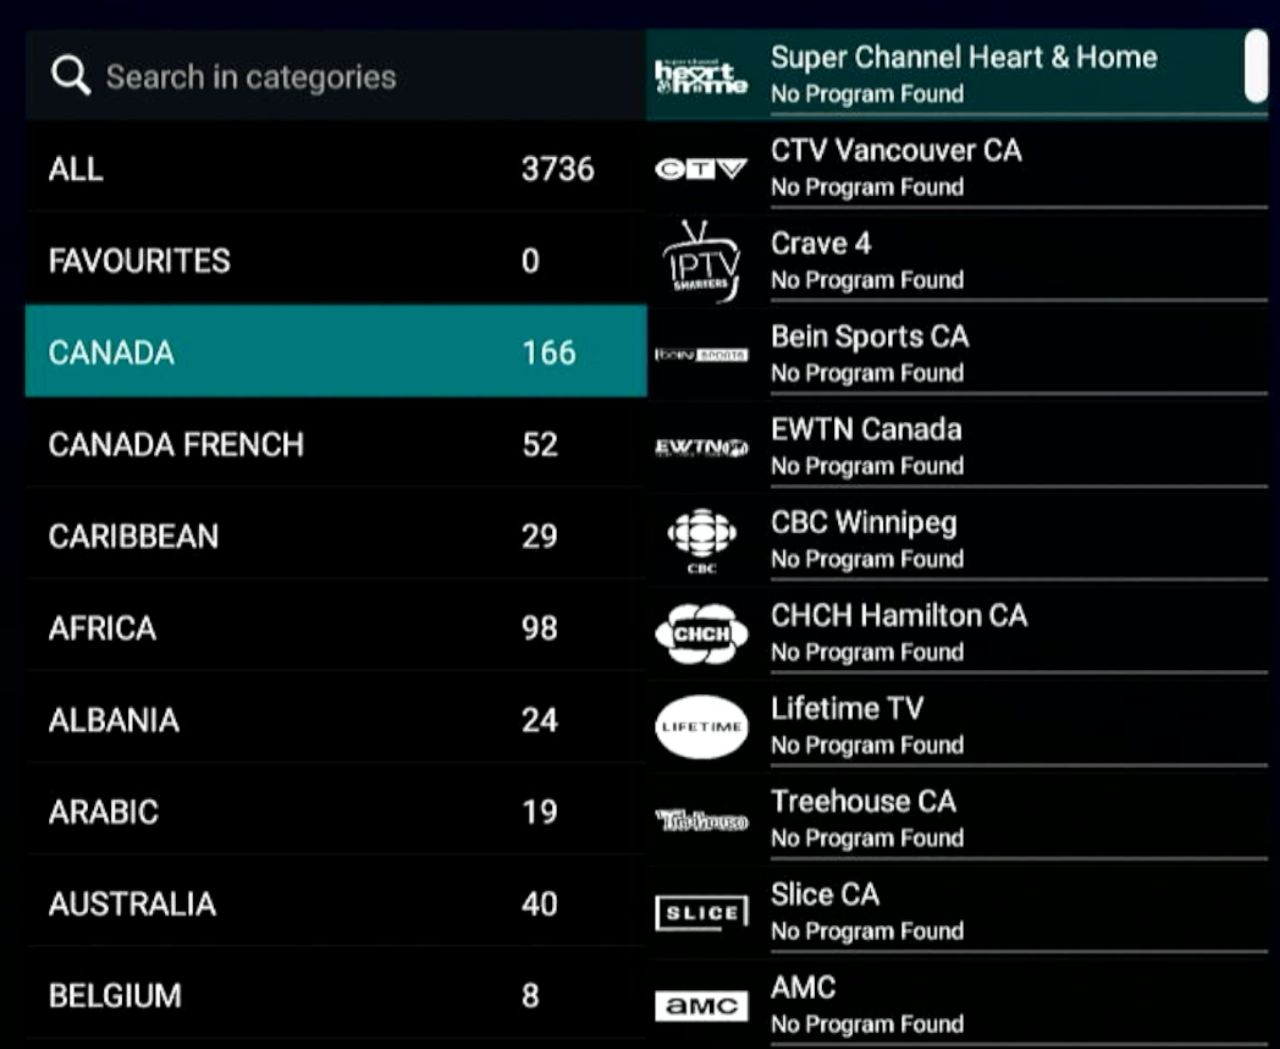The height and width of the screenshot is (1049, 1280).
Task: Click the CTV logo for CTV Vancouver
Action: (700, 167)
